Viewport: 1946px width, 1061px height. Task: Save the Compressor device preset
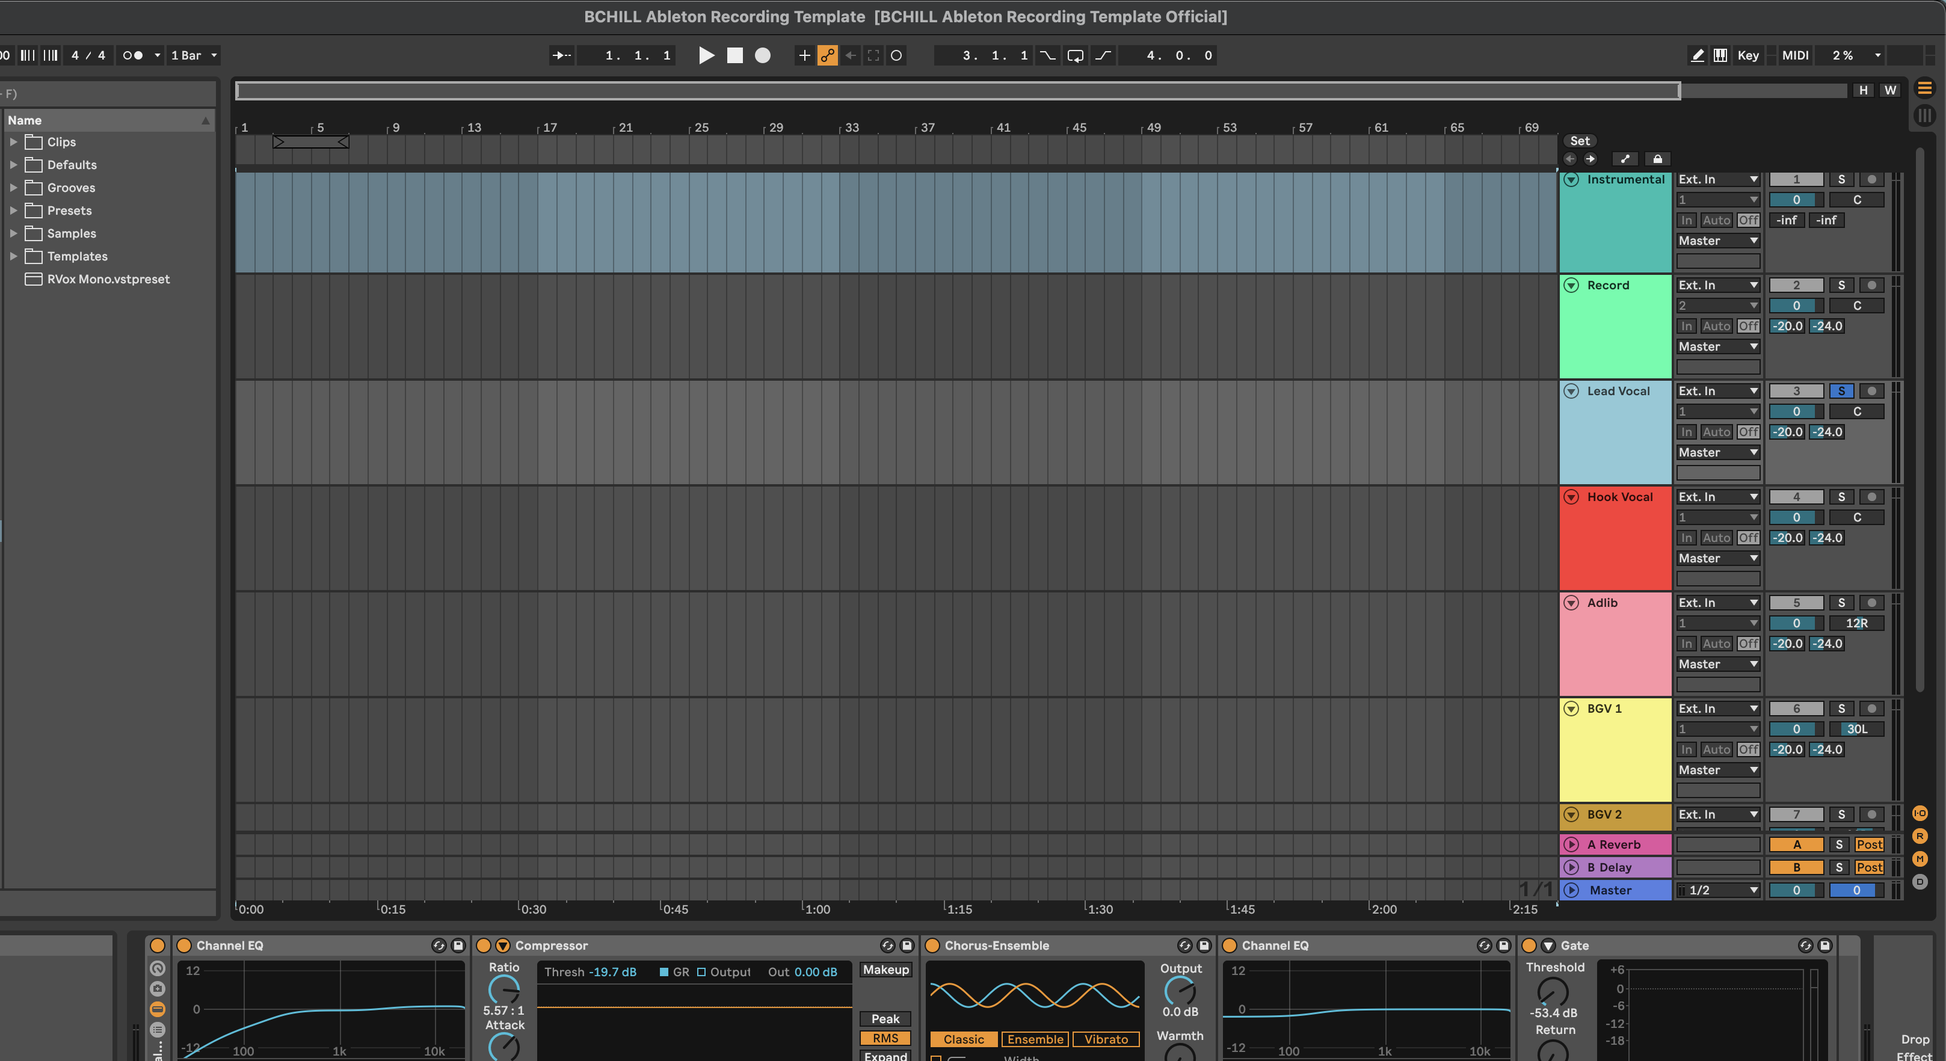907,946
